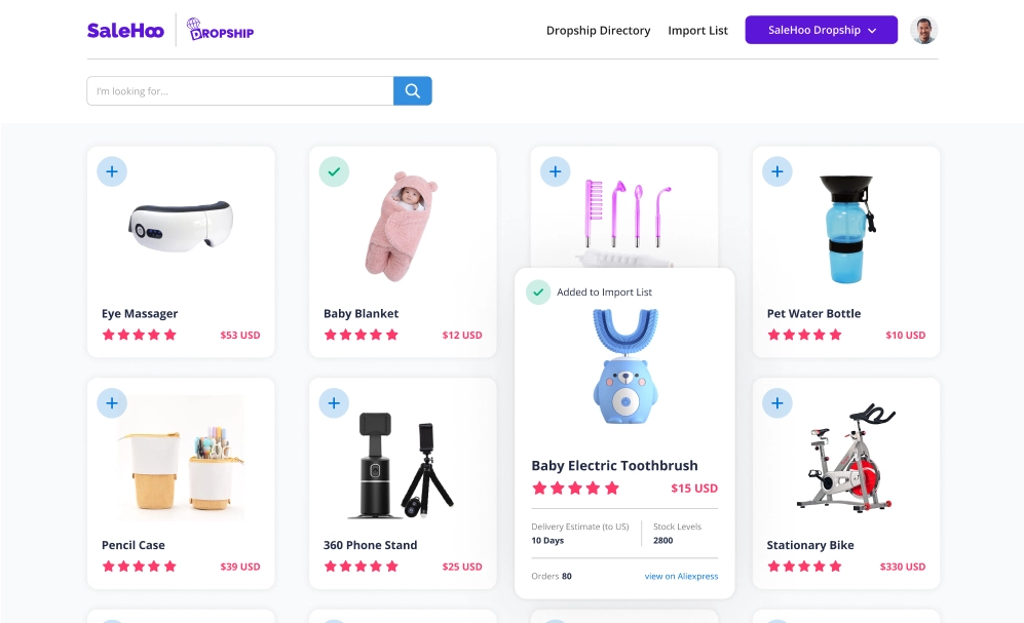Toggle Baby Blanket green checkmark off
The image size is (1024, 623).
pyautogui.click(x=334, y=172)
